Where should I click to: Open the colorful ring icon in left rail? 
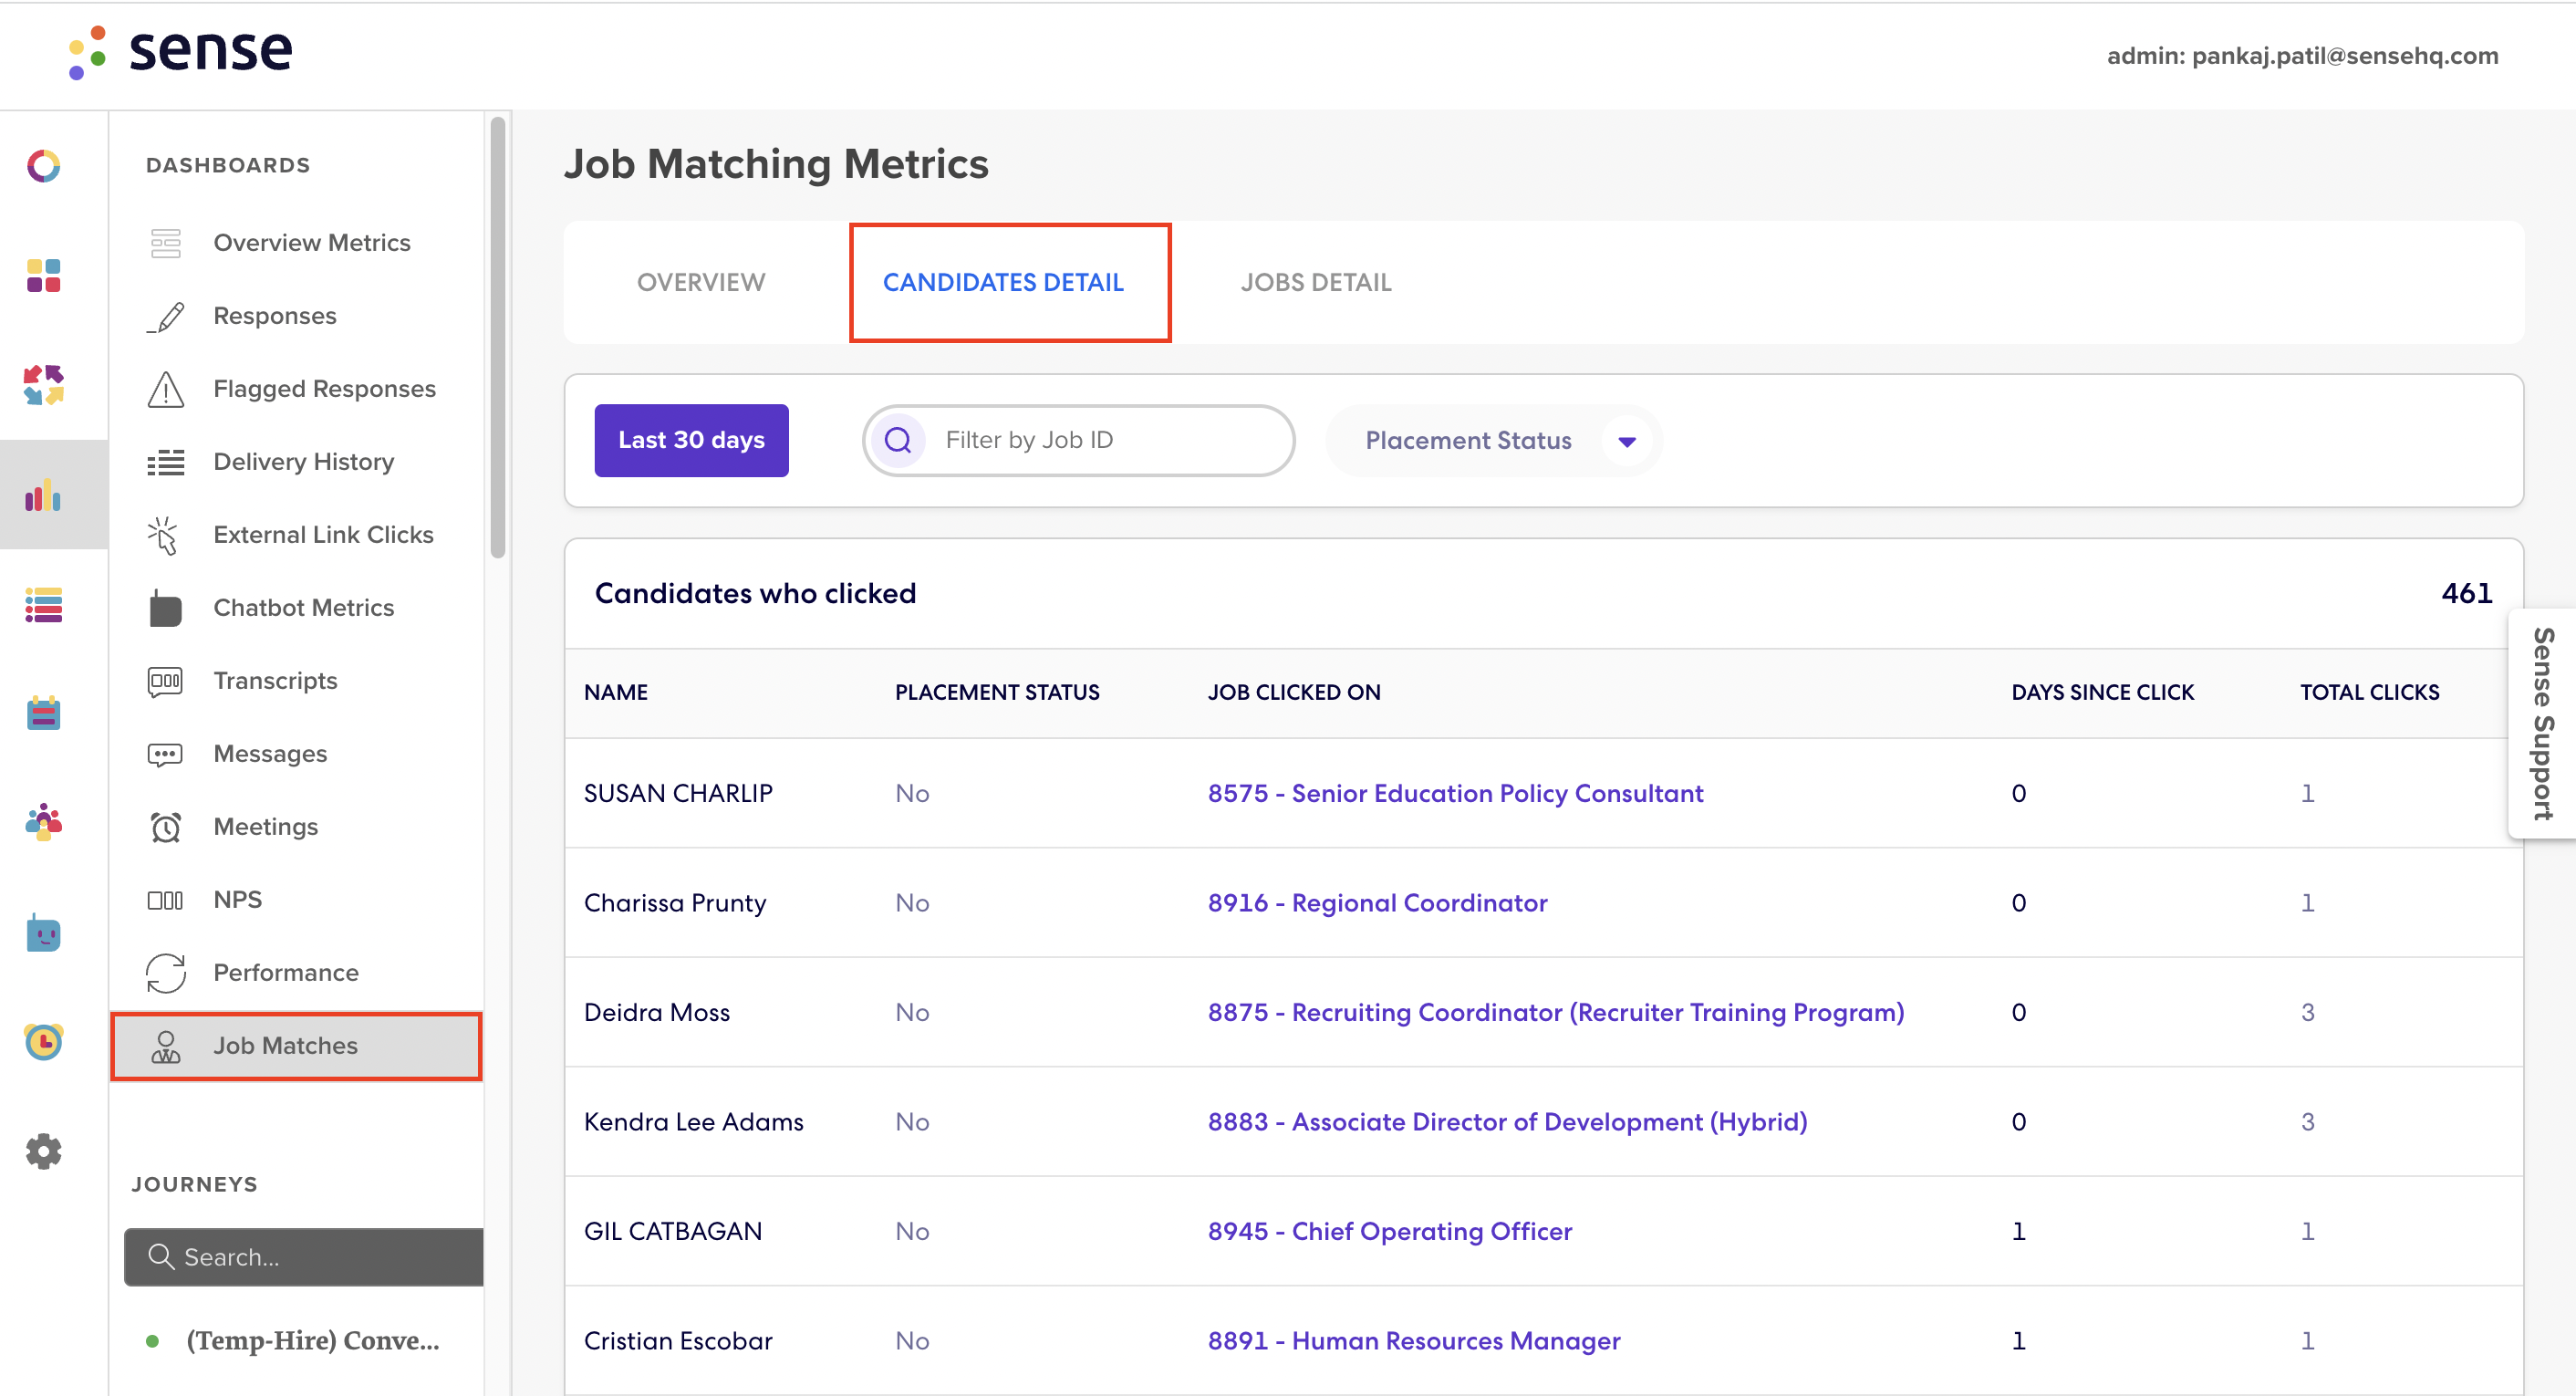(x=43, y=166)
